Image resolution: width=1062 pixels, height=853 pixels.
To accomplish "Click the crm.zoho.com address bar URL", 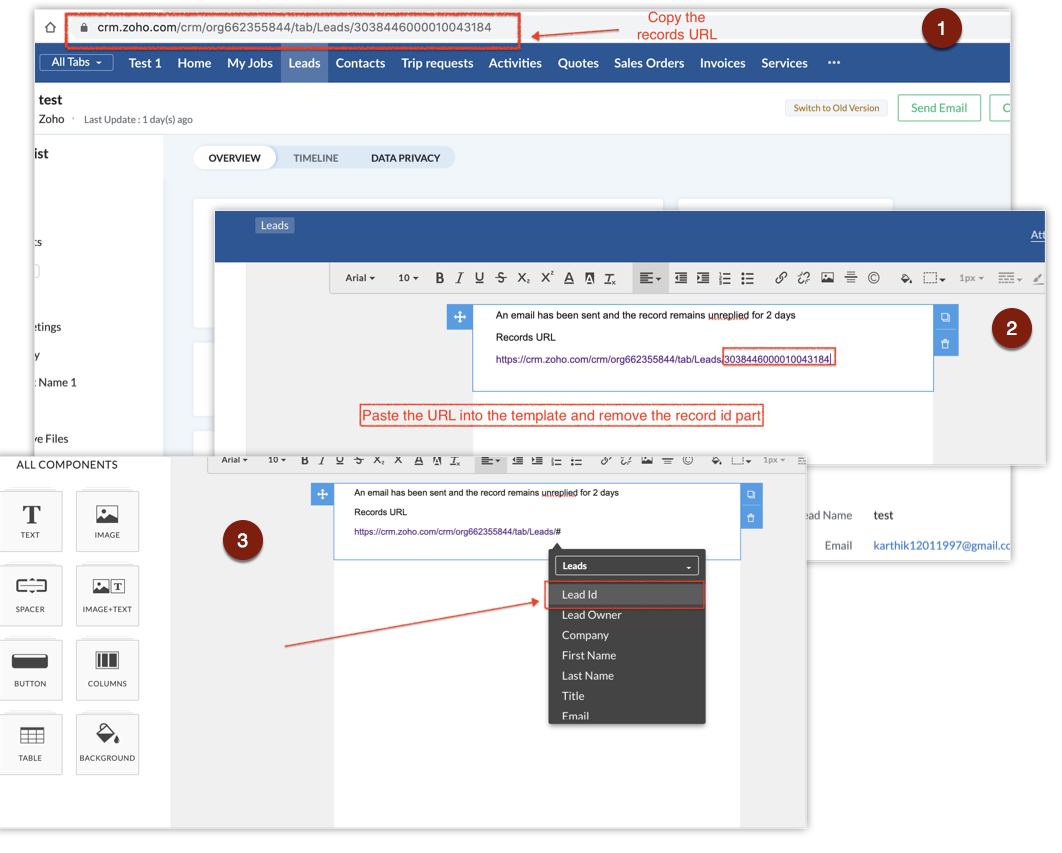I will (294, 28).
